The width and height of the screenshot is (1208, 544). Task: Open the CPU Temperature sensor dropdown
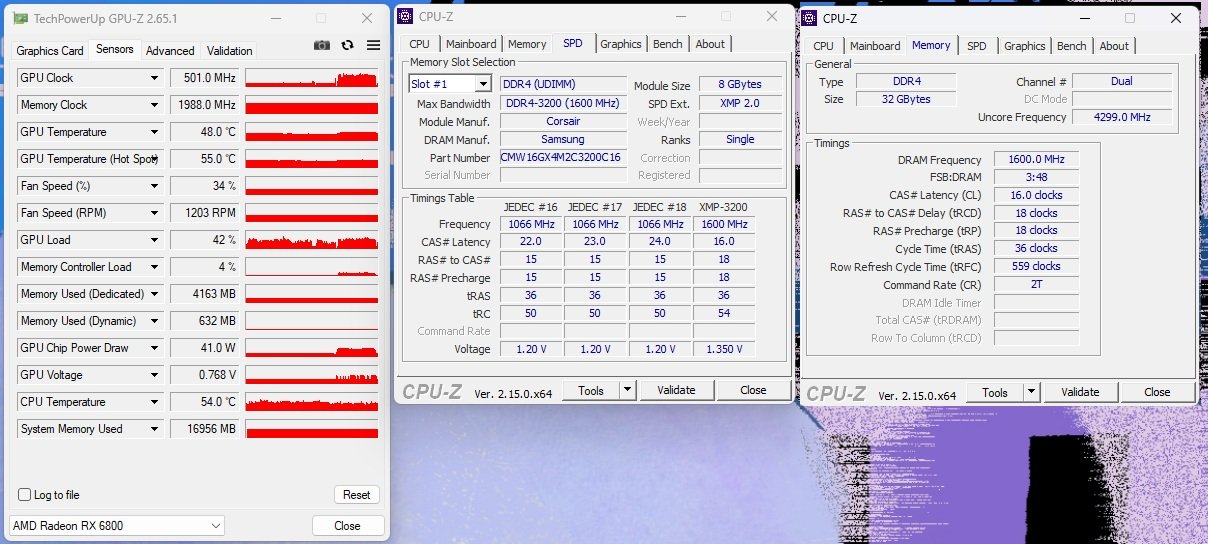[x=154, y=402]
